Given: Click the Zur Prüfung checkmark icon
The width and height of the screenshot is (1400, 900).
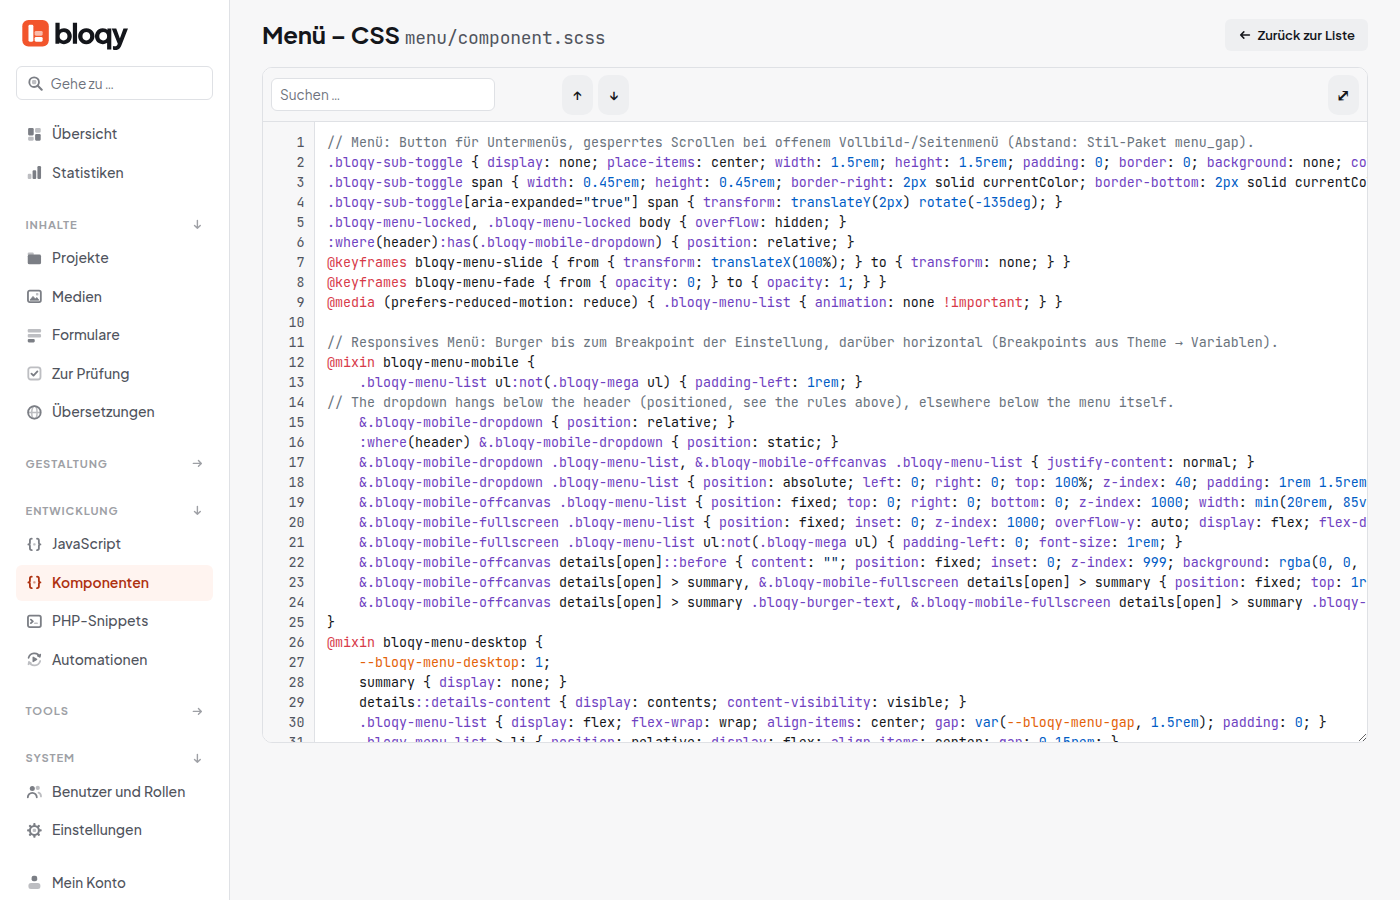Looking at the screenshot, I should [34, 374].
